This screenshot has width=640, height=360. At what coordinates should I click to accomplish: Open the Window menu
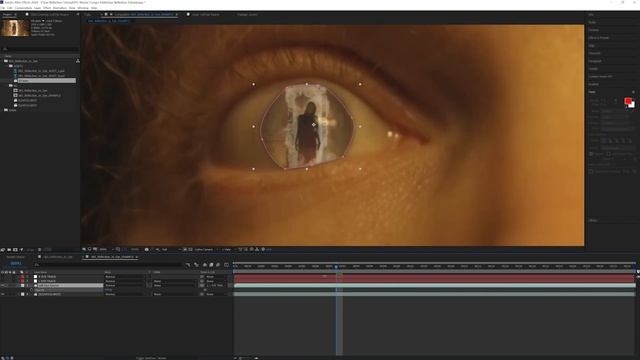click(x=82, y=8)
